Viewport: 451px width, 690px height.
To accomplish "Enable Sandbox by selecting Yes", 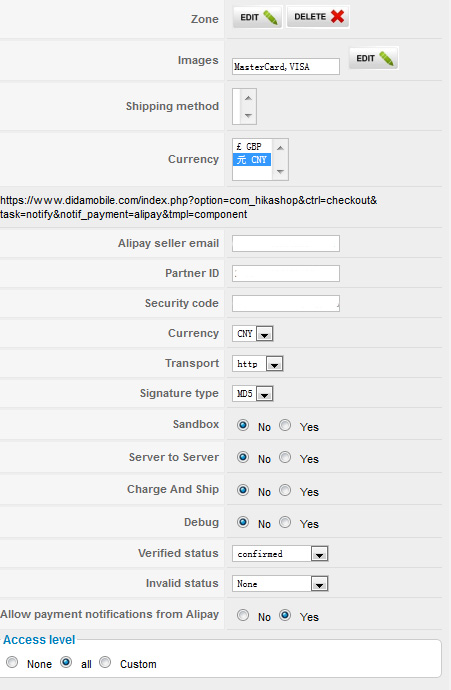I will point(285,425).
